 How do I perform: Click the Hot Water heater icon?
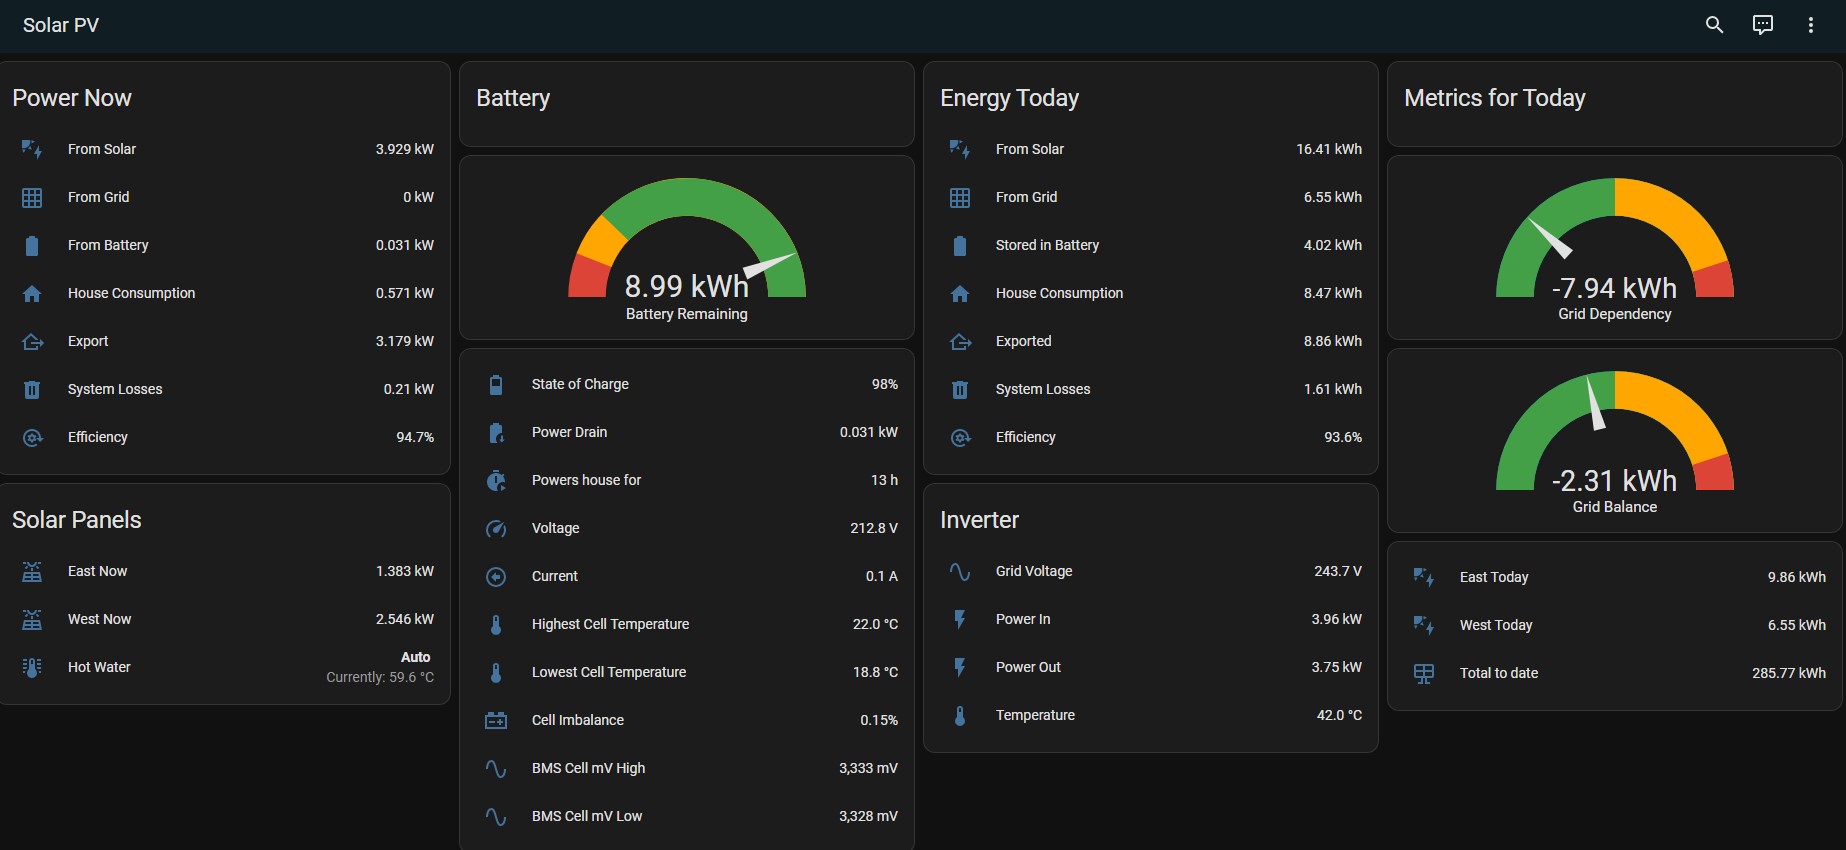(x=32, y=667)
